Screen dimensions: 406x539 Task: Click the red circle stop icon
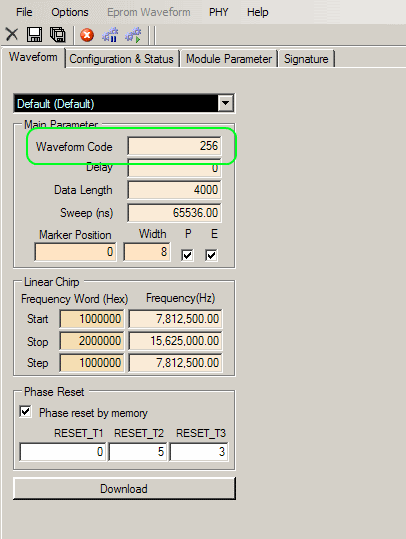click(x=87, y=35)
